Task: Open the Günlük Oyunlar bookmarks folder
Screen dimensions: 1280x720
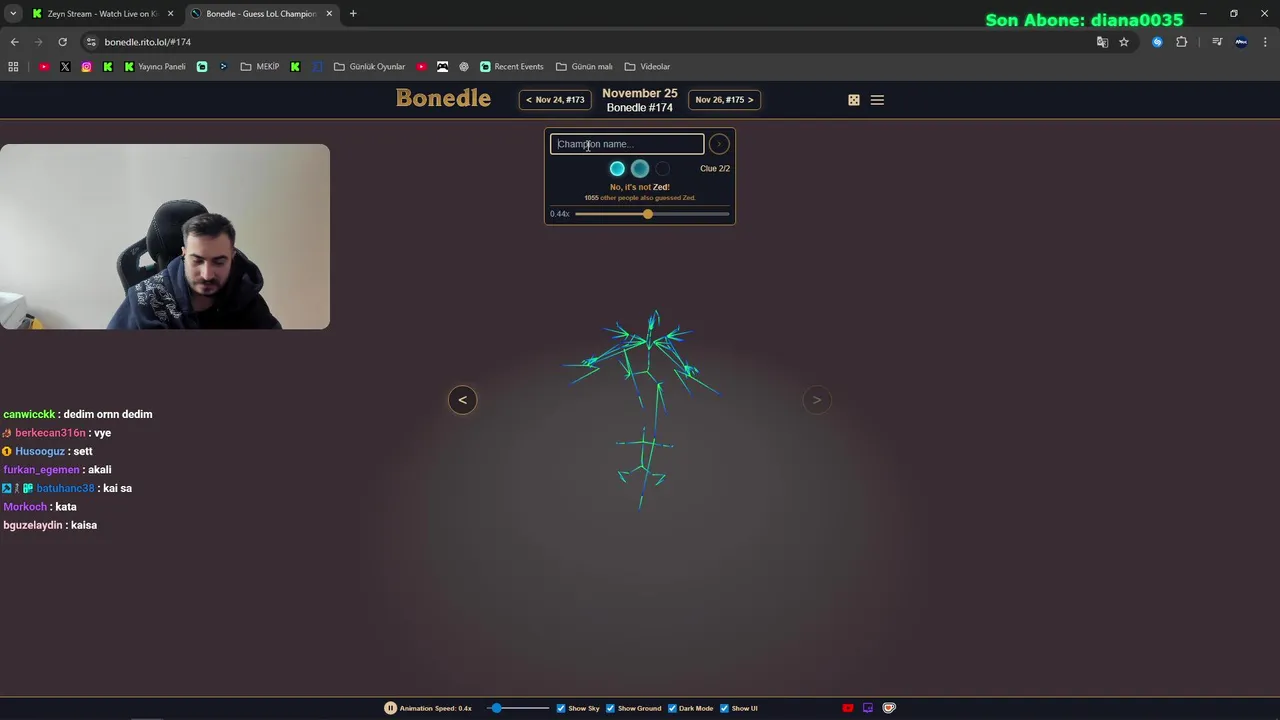Action: click(370, 67)
